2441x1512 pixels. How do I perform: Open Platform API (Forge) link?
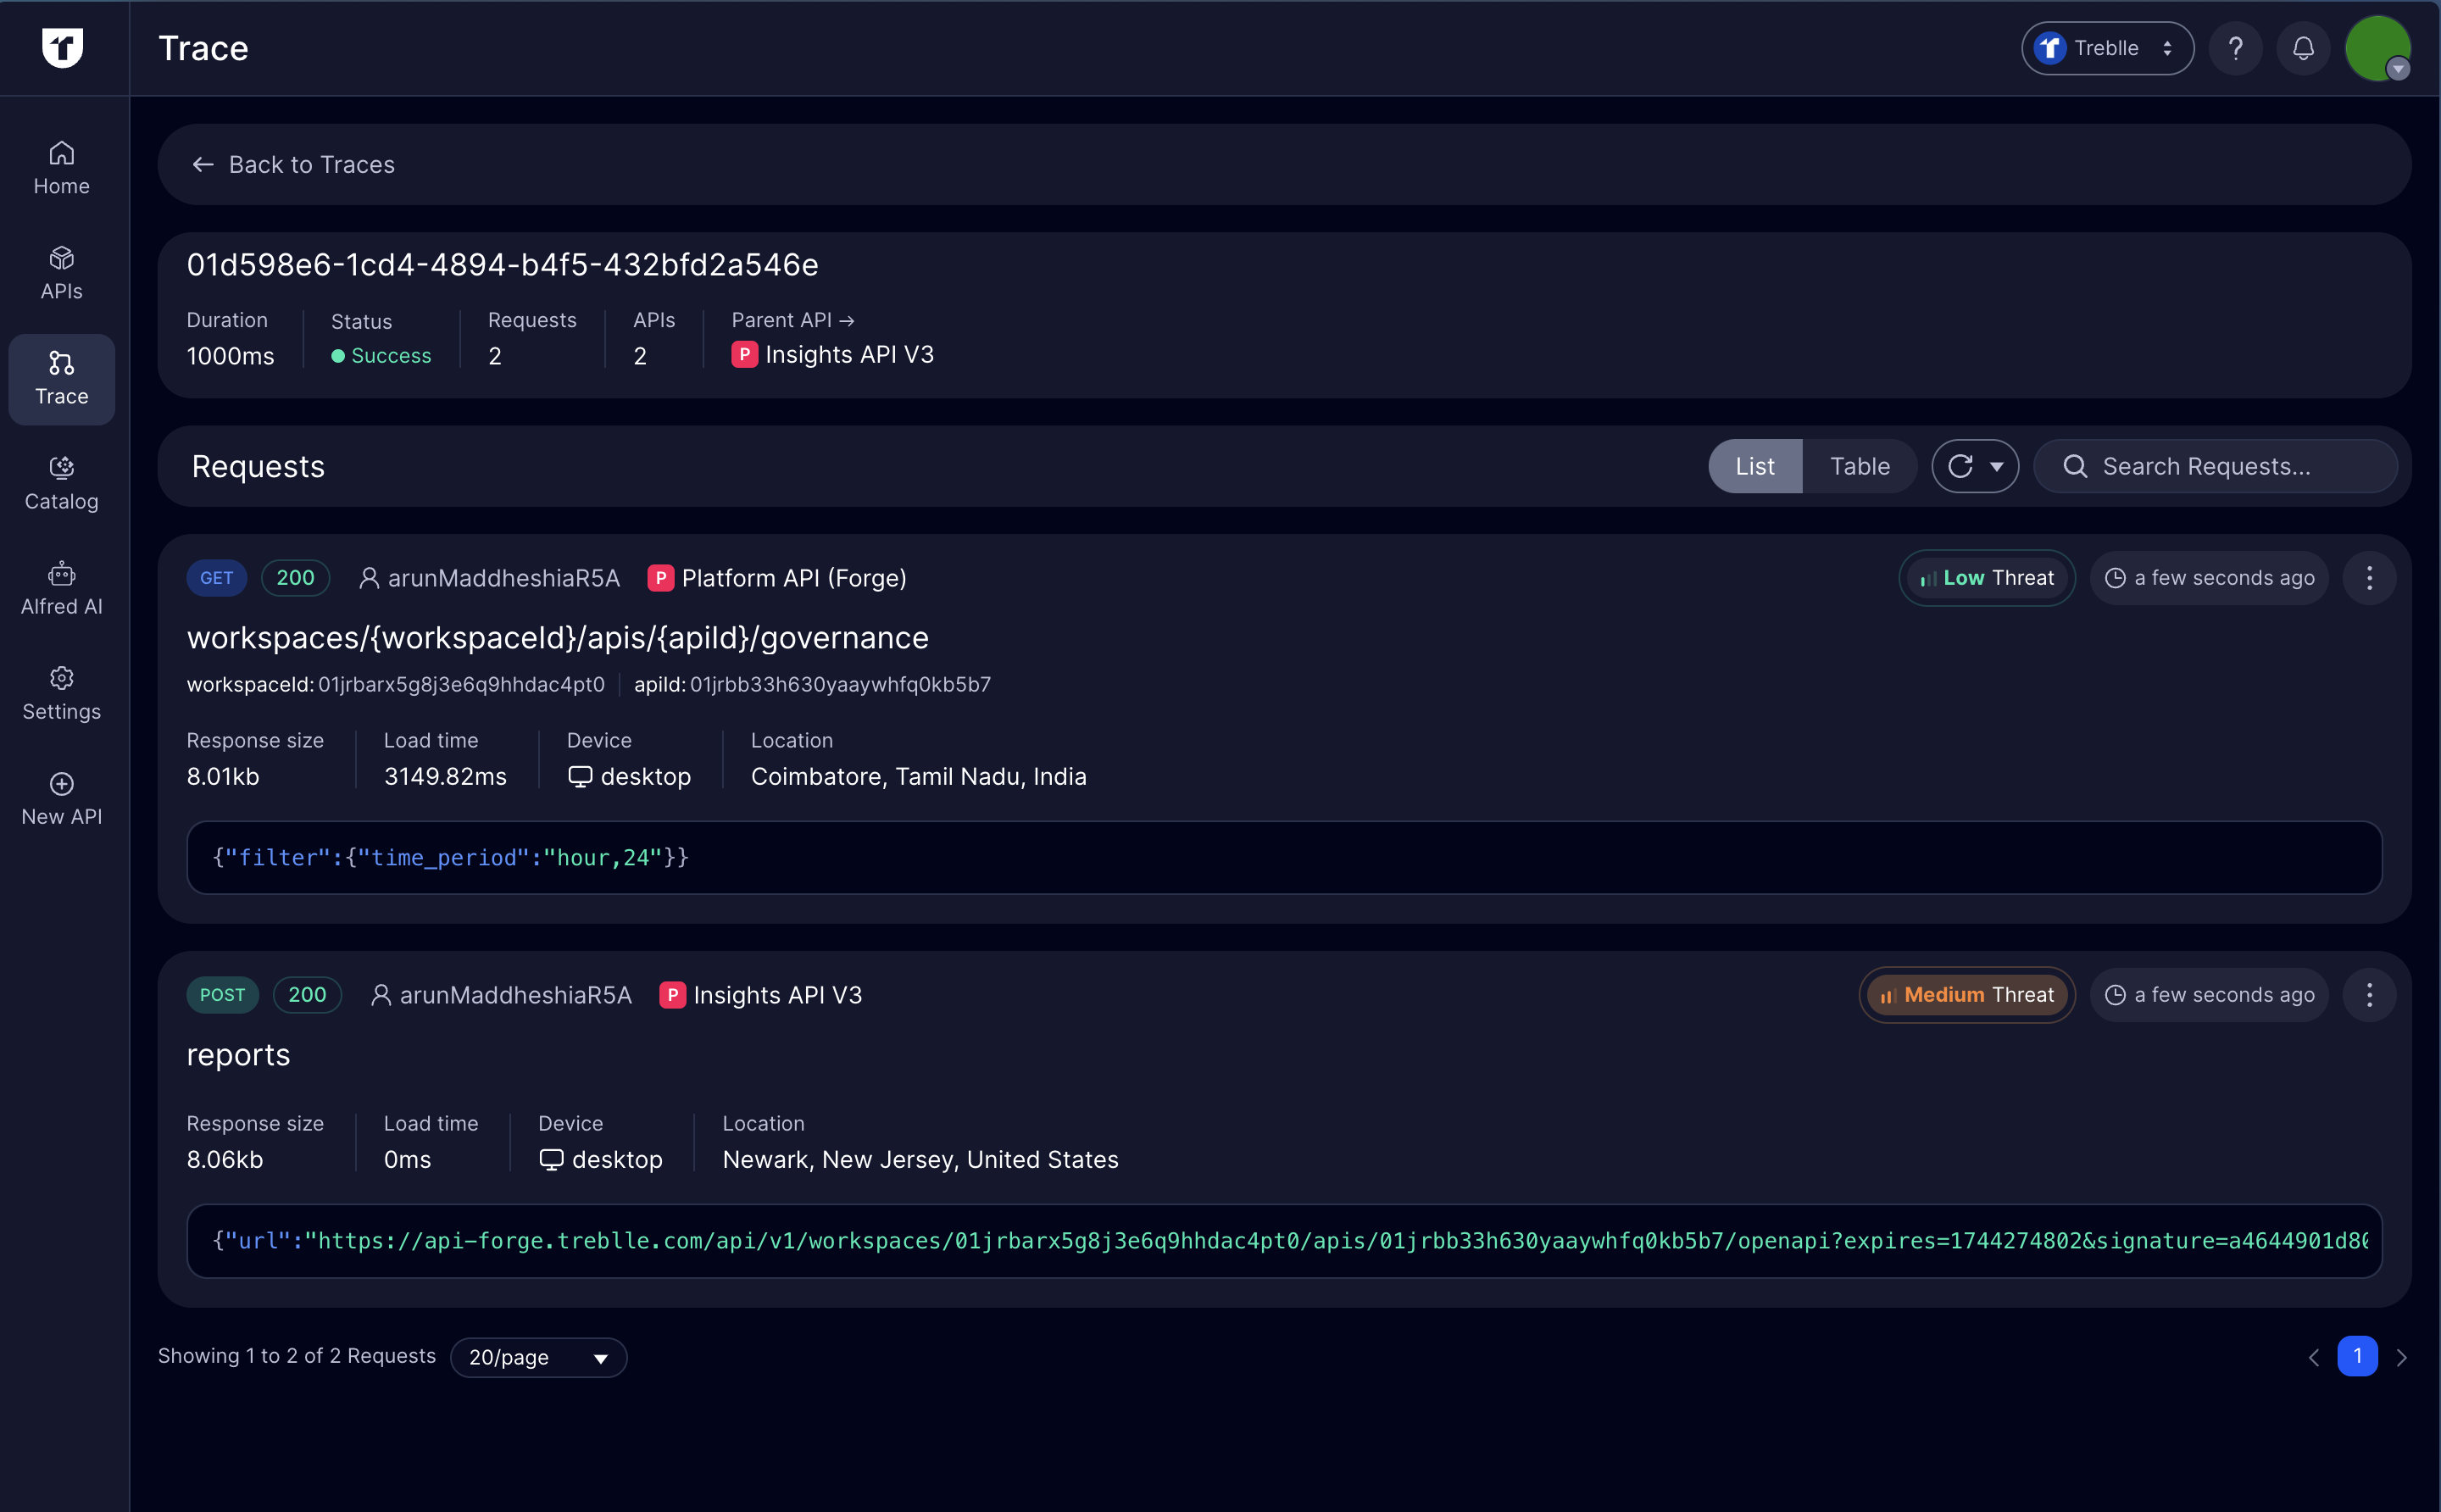[777, 578]
